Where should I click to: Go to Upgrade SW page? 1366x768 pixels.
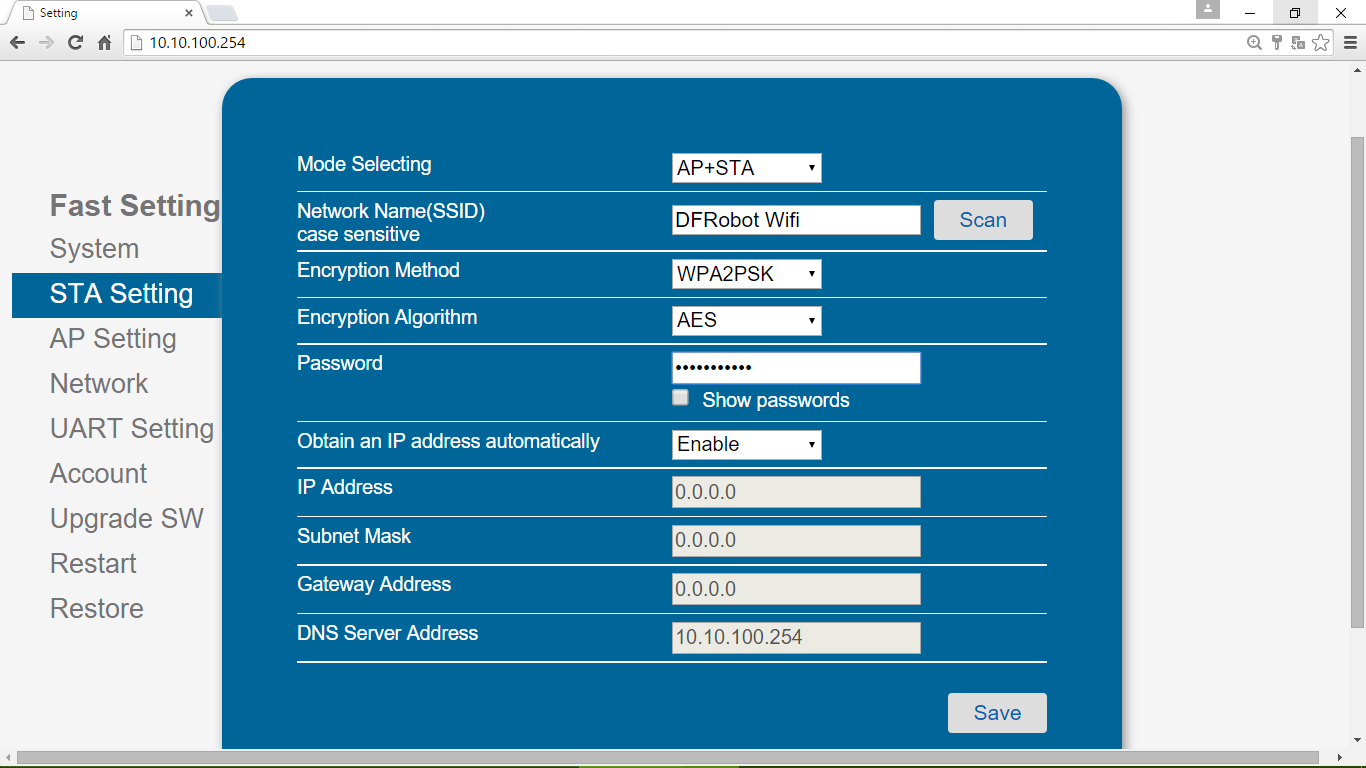[x=127, y=519]
